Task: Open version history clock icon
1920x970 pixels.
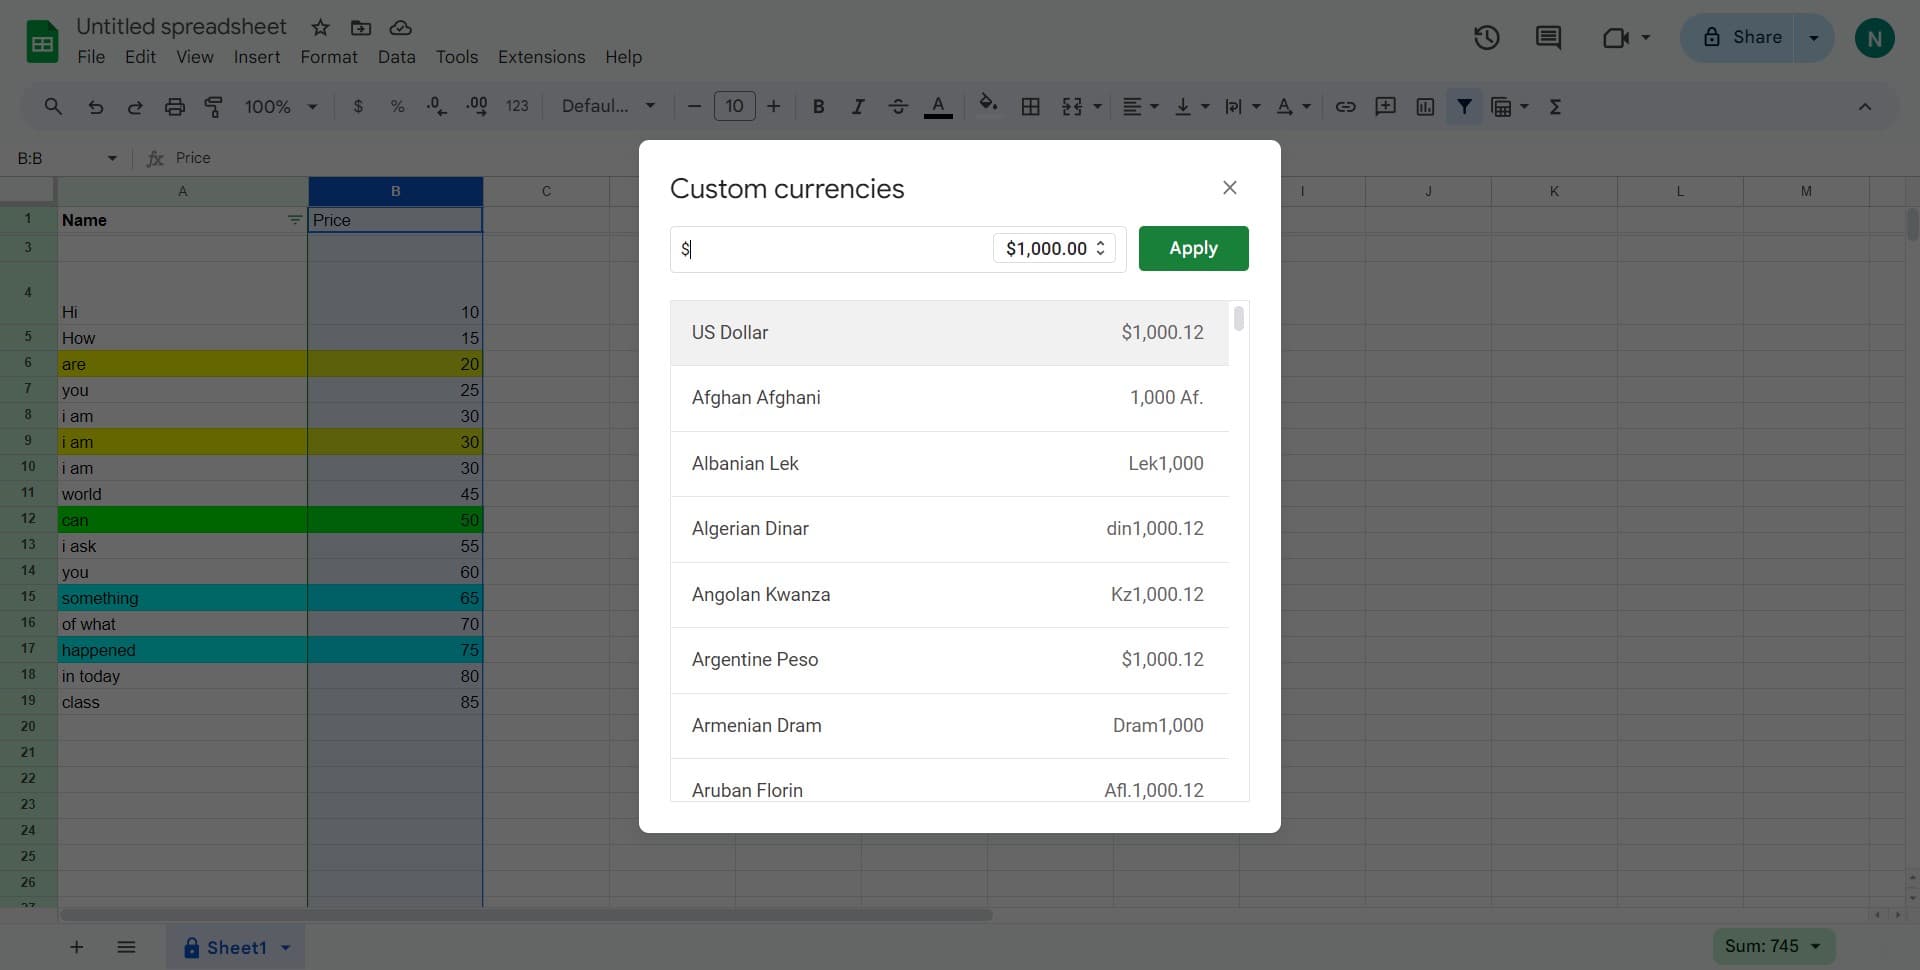Action: coord(1486,38)
